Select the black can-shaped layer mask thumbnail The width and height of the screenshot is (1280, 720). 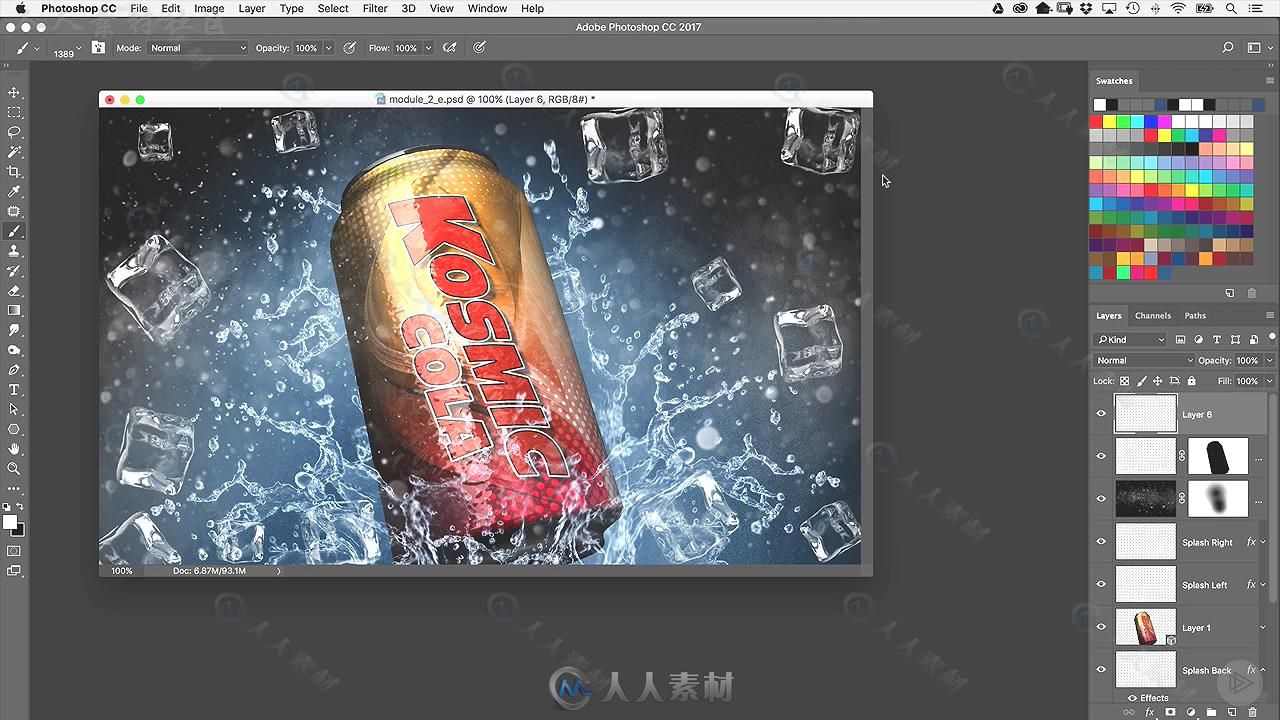1218,456
